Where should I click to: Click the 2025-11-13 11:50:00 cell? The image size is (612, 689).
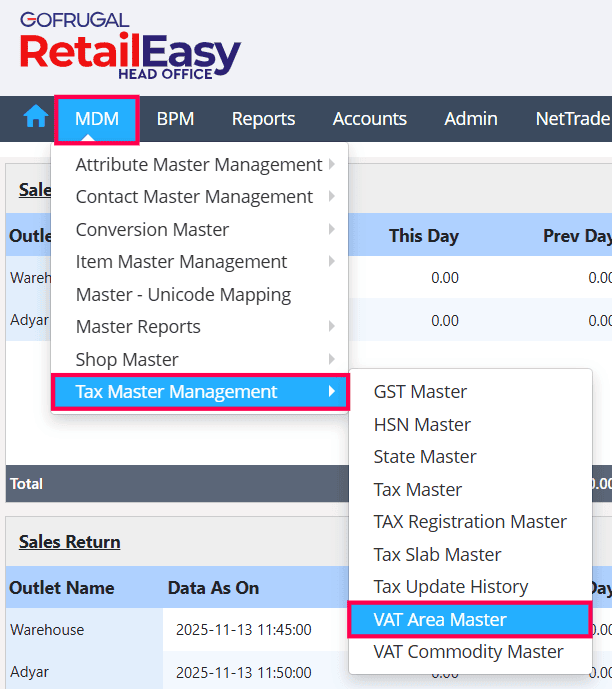coord(244,672)
